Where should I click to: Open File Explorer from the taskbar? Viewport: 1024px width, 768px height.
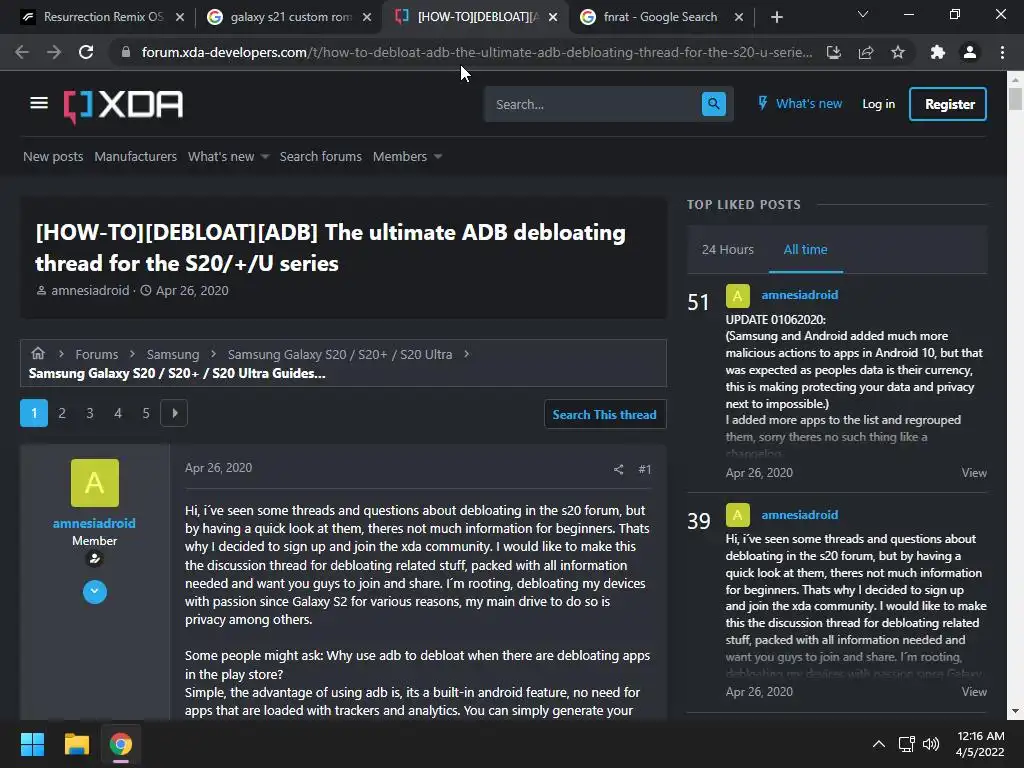tap(76, 744)
